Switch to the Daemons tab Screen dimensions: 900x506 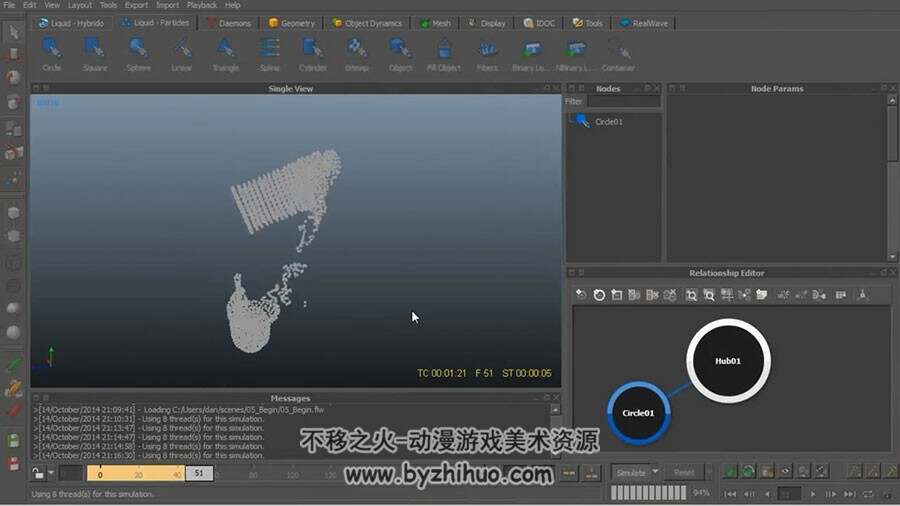point(229,23)
